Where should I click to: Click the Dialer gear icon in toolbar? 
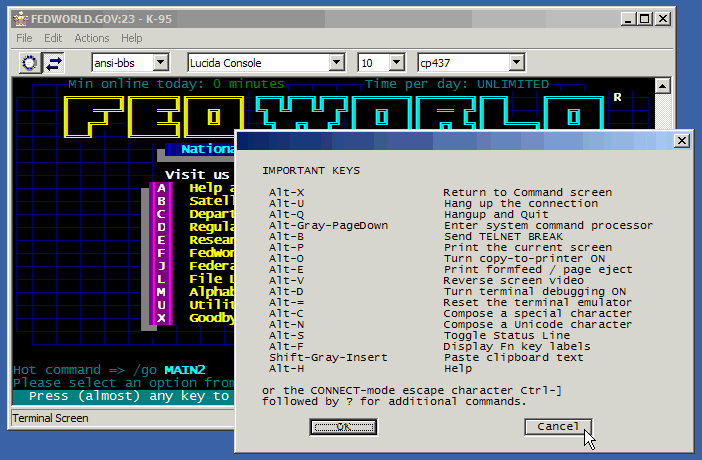click(30, 63)
